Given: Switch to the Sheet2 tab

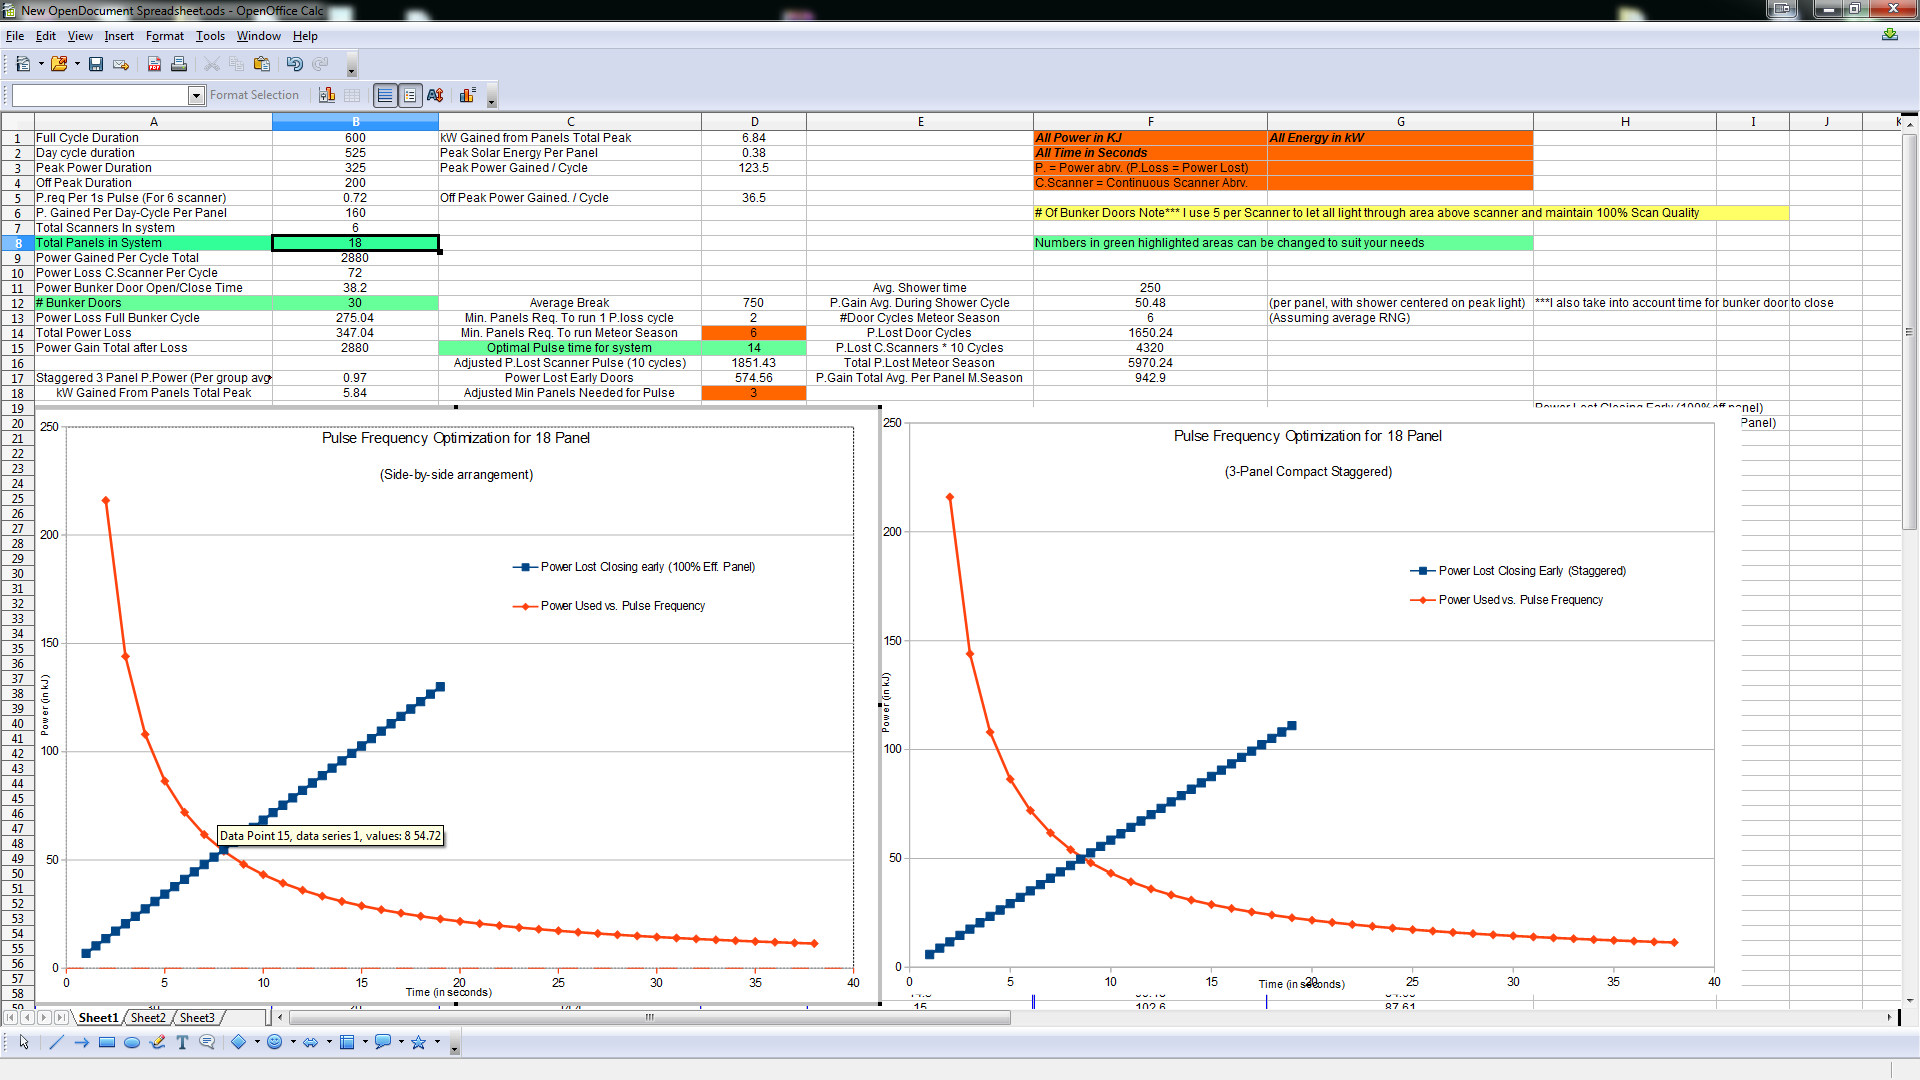Looking at the screenshot, I should pos(148,1018).
